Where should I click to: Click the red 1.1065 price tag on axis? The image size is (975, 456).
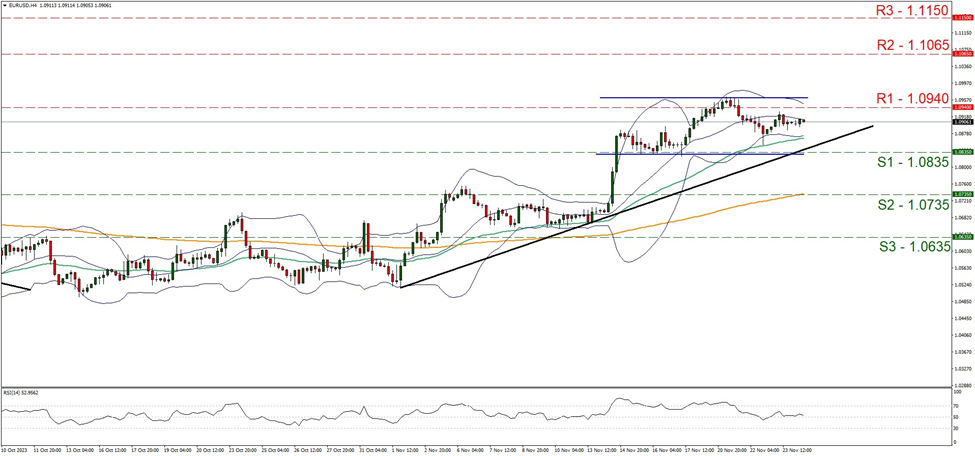tap(961, 54)
